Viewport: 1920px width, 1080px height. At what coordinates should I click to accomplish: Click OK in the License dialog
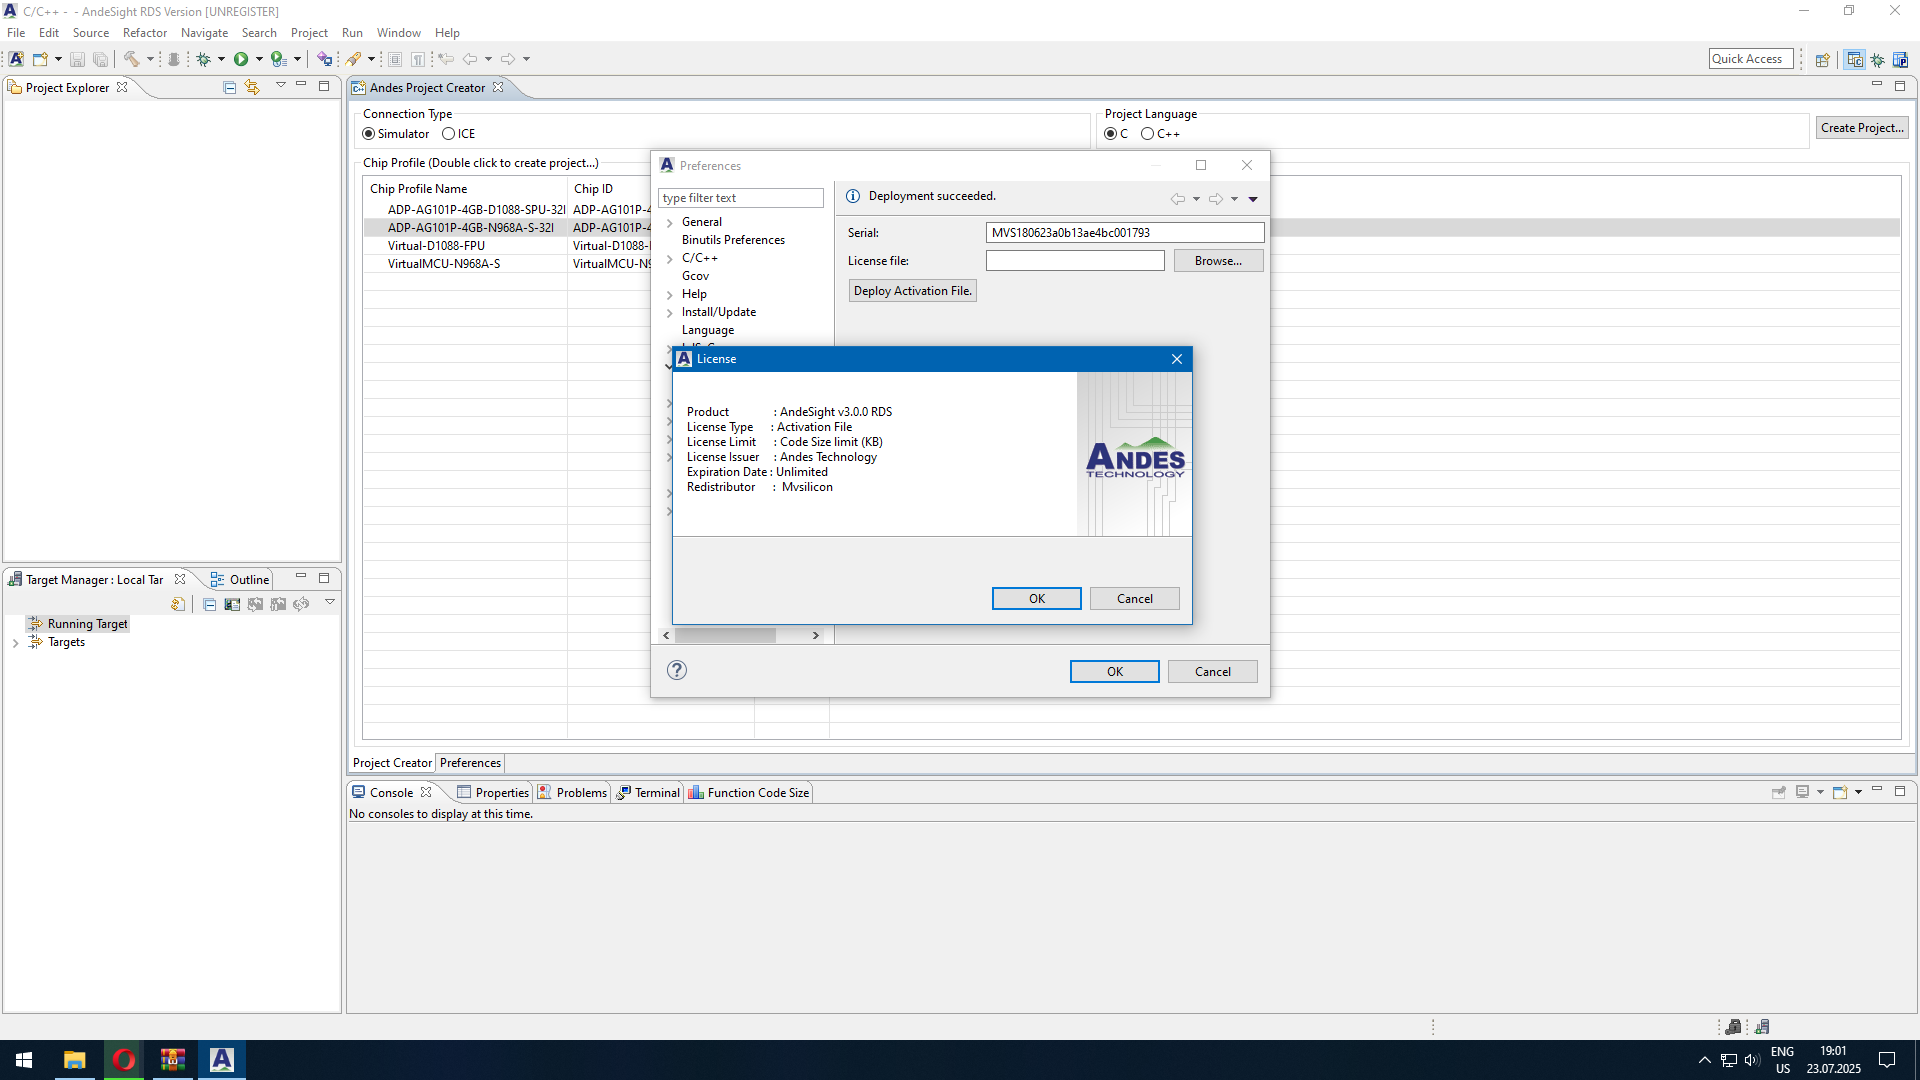1036,598
